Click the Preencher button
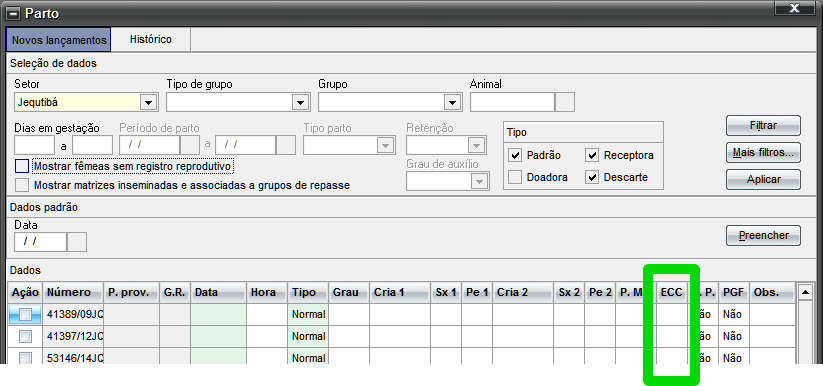This screenshot has height=386, width=823. pos(763,235)
